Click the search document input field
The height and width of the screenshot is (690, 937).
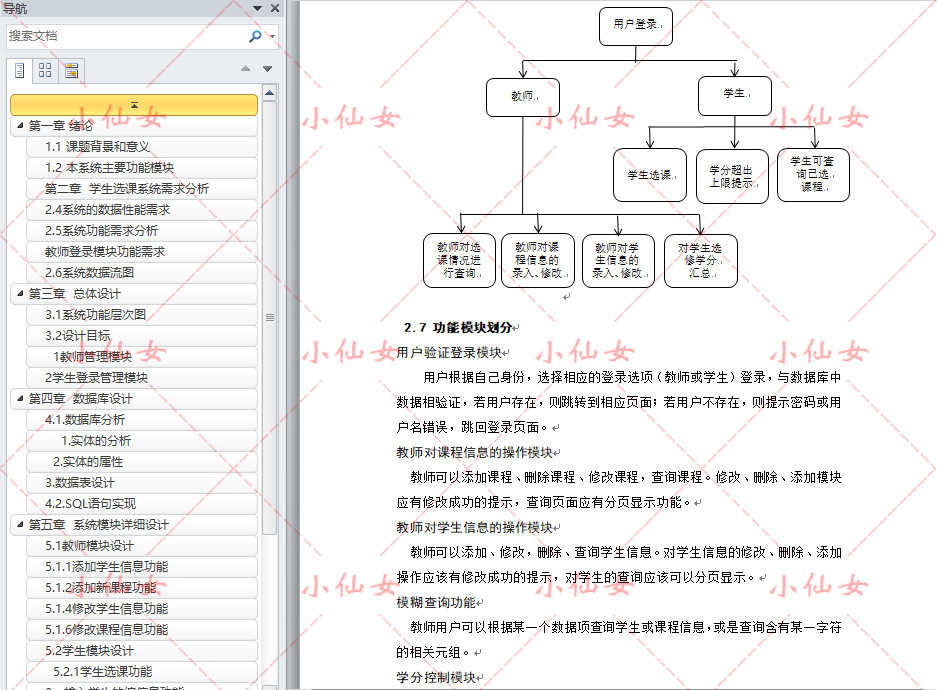(127, 36)
